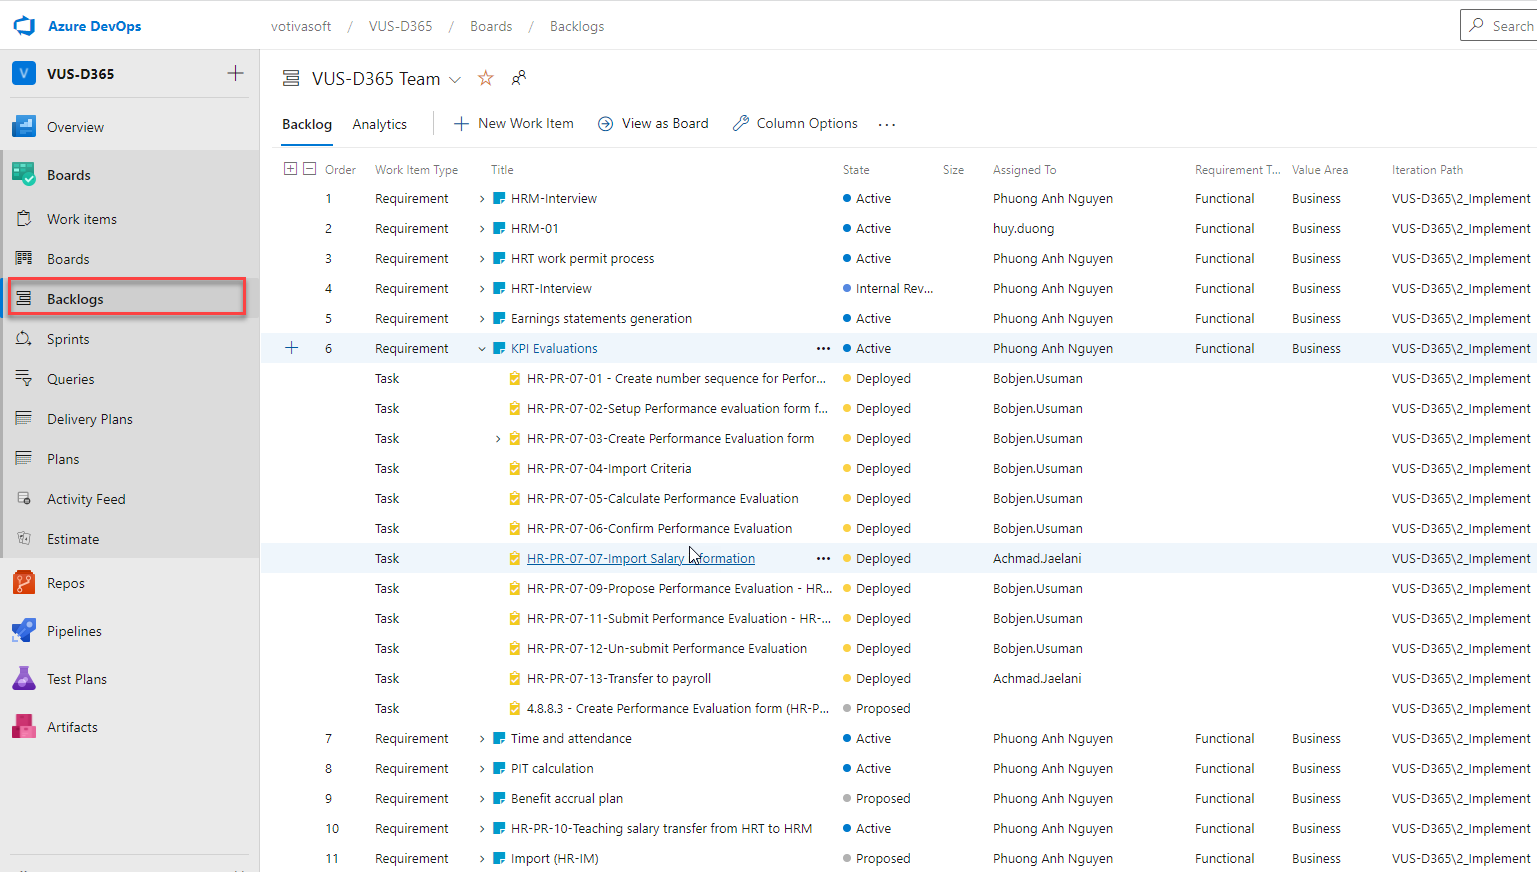
Task: Open Backlogs in the sidebar
Action: [127, 298]
